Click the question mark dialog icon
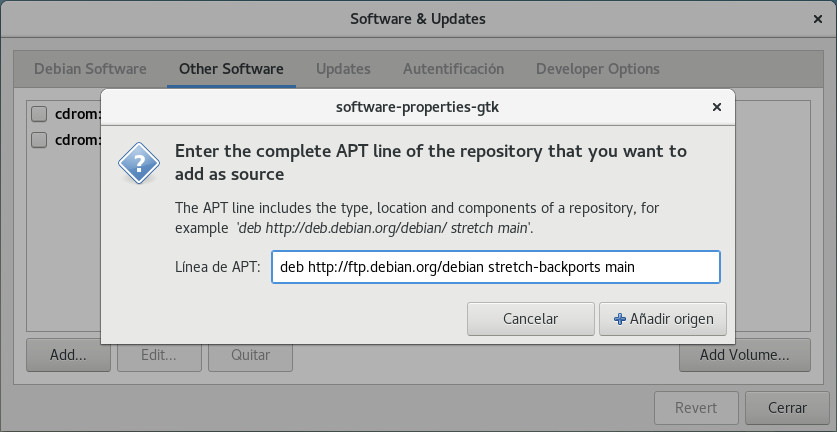The image size is (837, 432). click(139, 162)
